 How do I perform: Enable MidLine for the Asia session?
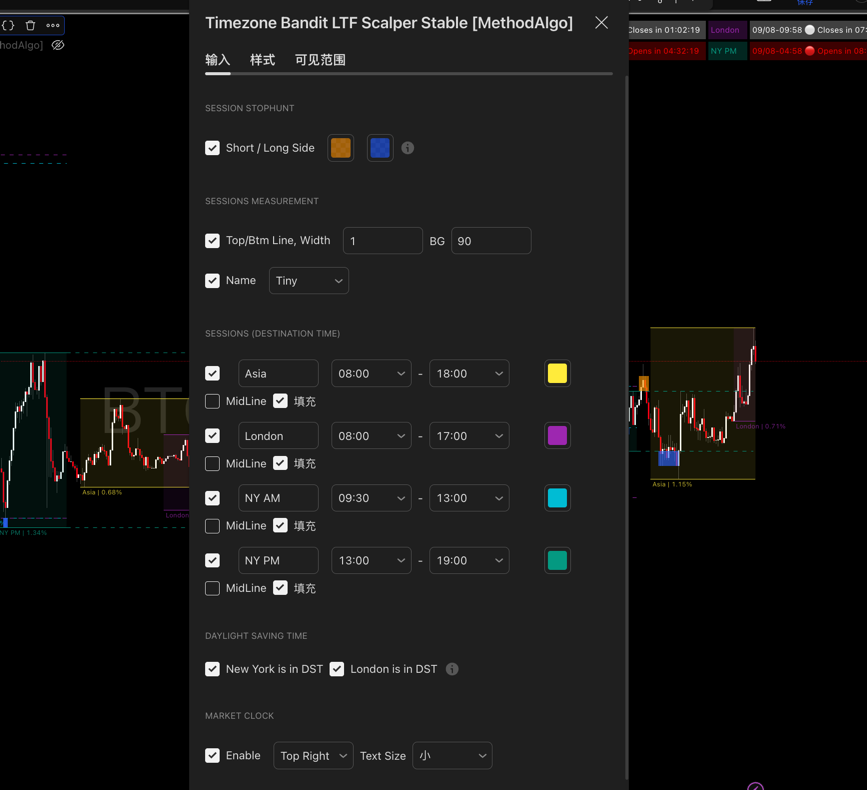pyautogui.click(x=213, y=401)
